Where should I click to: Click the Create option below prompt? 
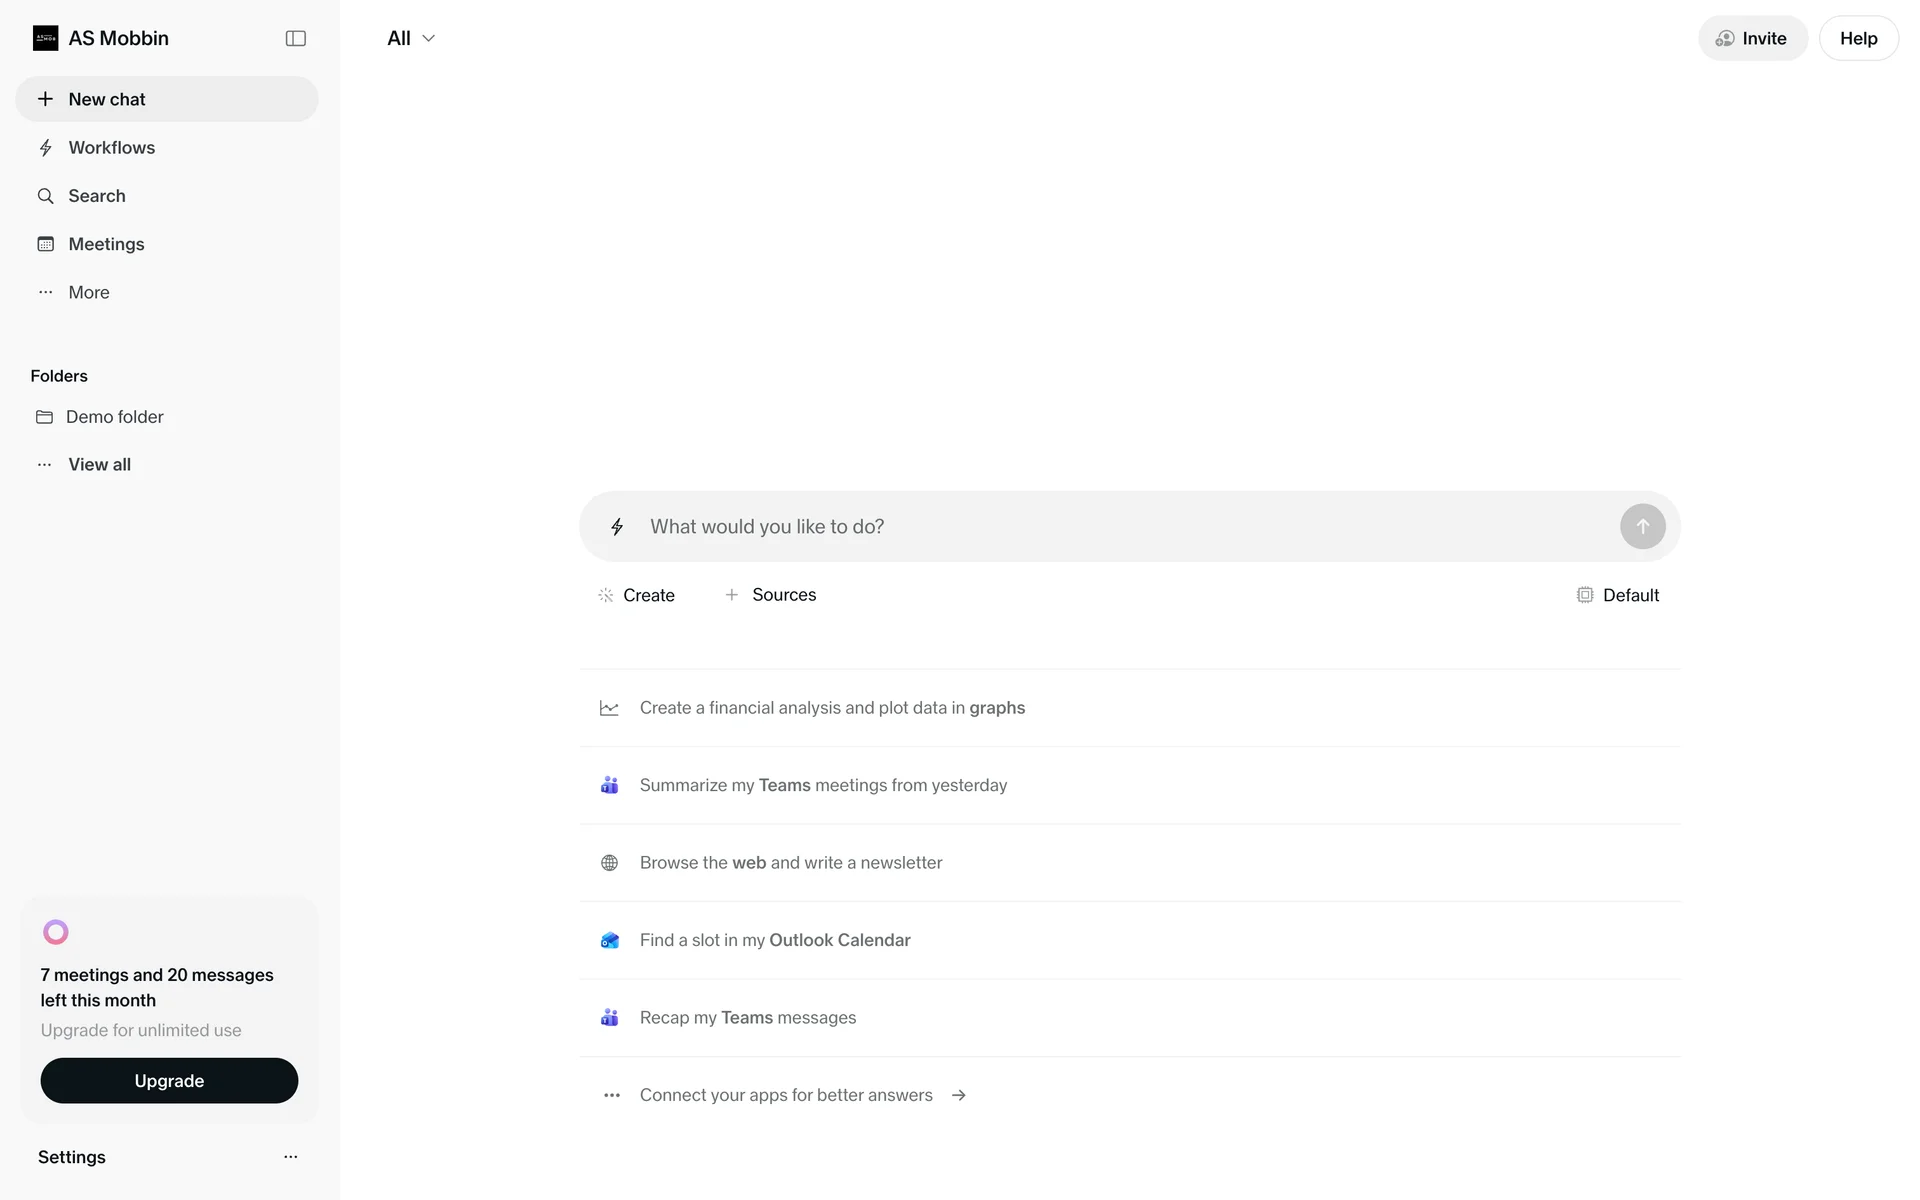pyautogui.click(x=636, y=595)
